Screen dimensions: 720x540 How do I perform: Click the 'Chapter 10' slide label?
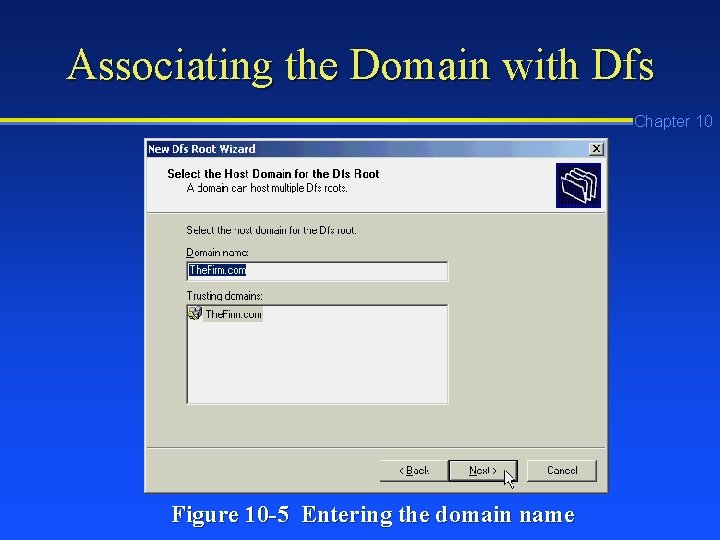coord(673,121)
